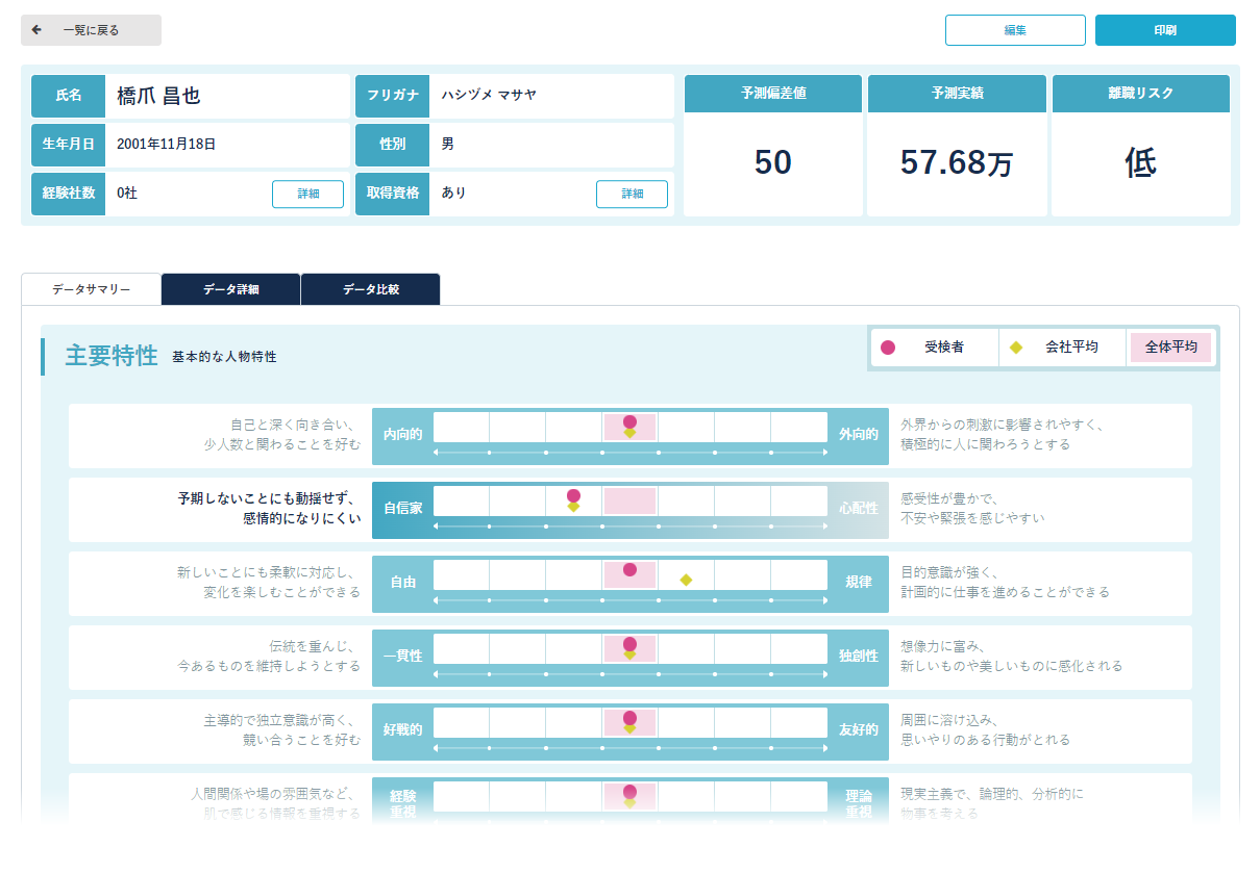Toggle the 全体平均 legend item
Viewport: 1260px width, 893px height.
(x=1170, y=347)
